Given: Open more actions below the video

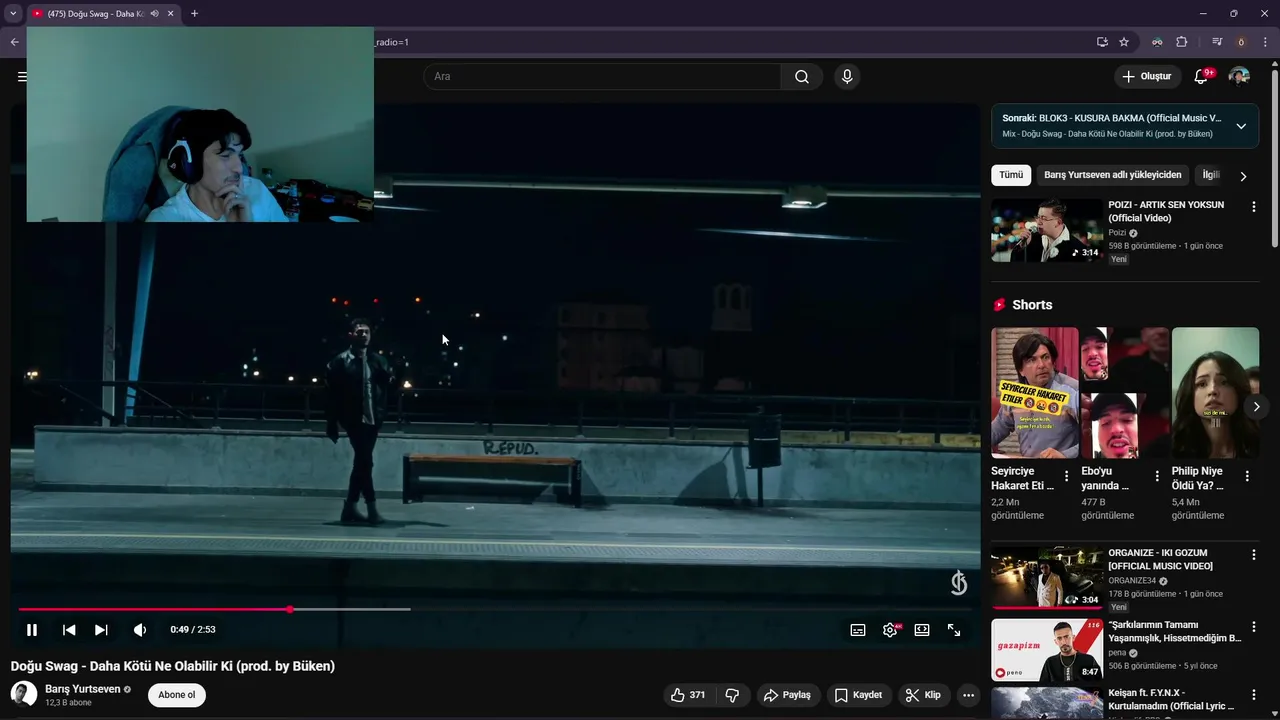Looking at the screenshot, I should tap(968, 695).
